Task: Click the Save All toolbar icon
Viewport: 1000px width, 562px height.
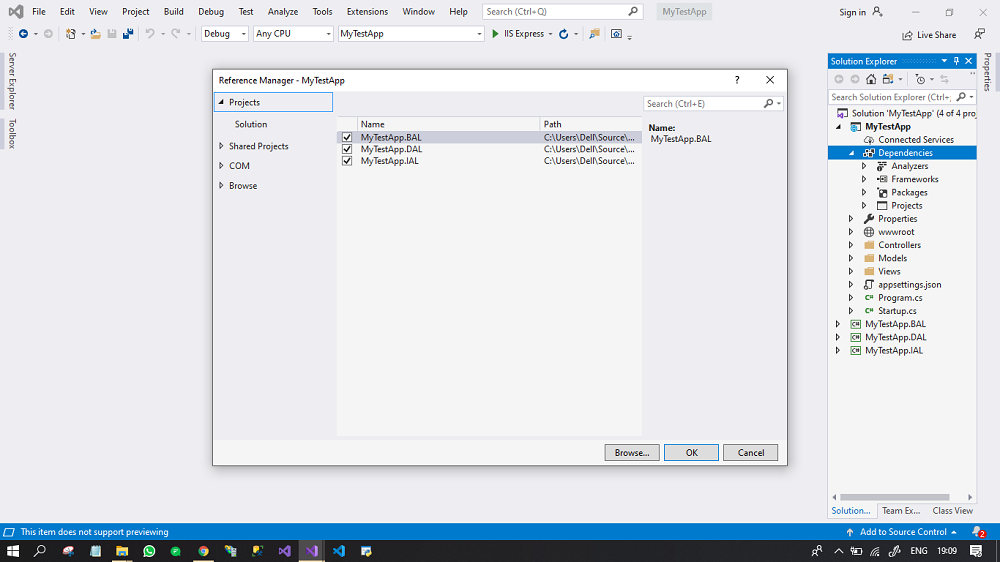Action: pyautogui.click(x=128, y=34)
